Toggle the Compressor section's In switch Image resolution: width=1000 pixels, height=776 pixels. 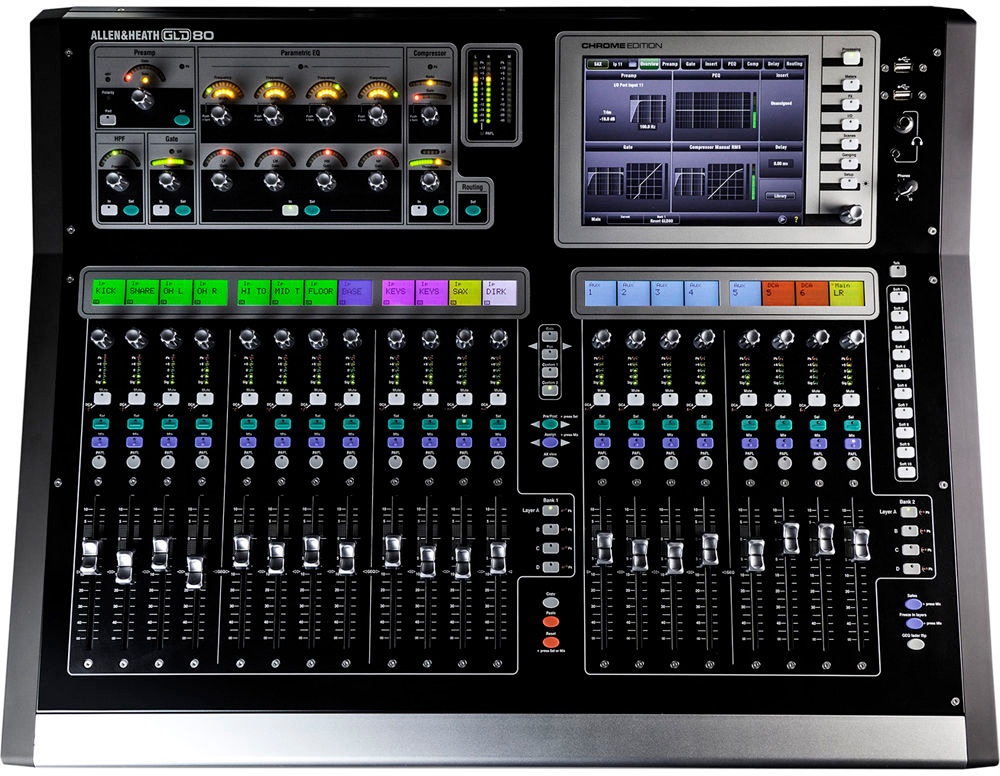[418, 210]
